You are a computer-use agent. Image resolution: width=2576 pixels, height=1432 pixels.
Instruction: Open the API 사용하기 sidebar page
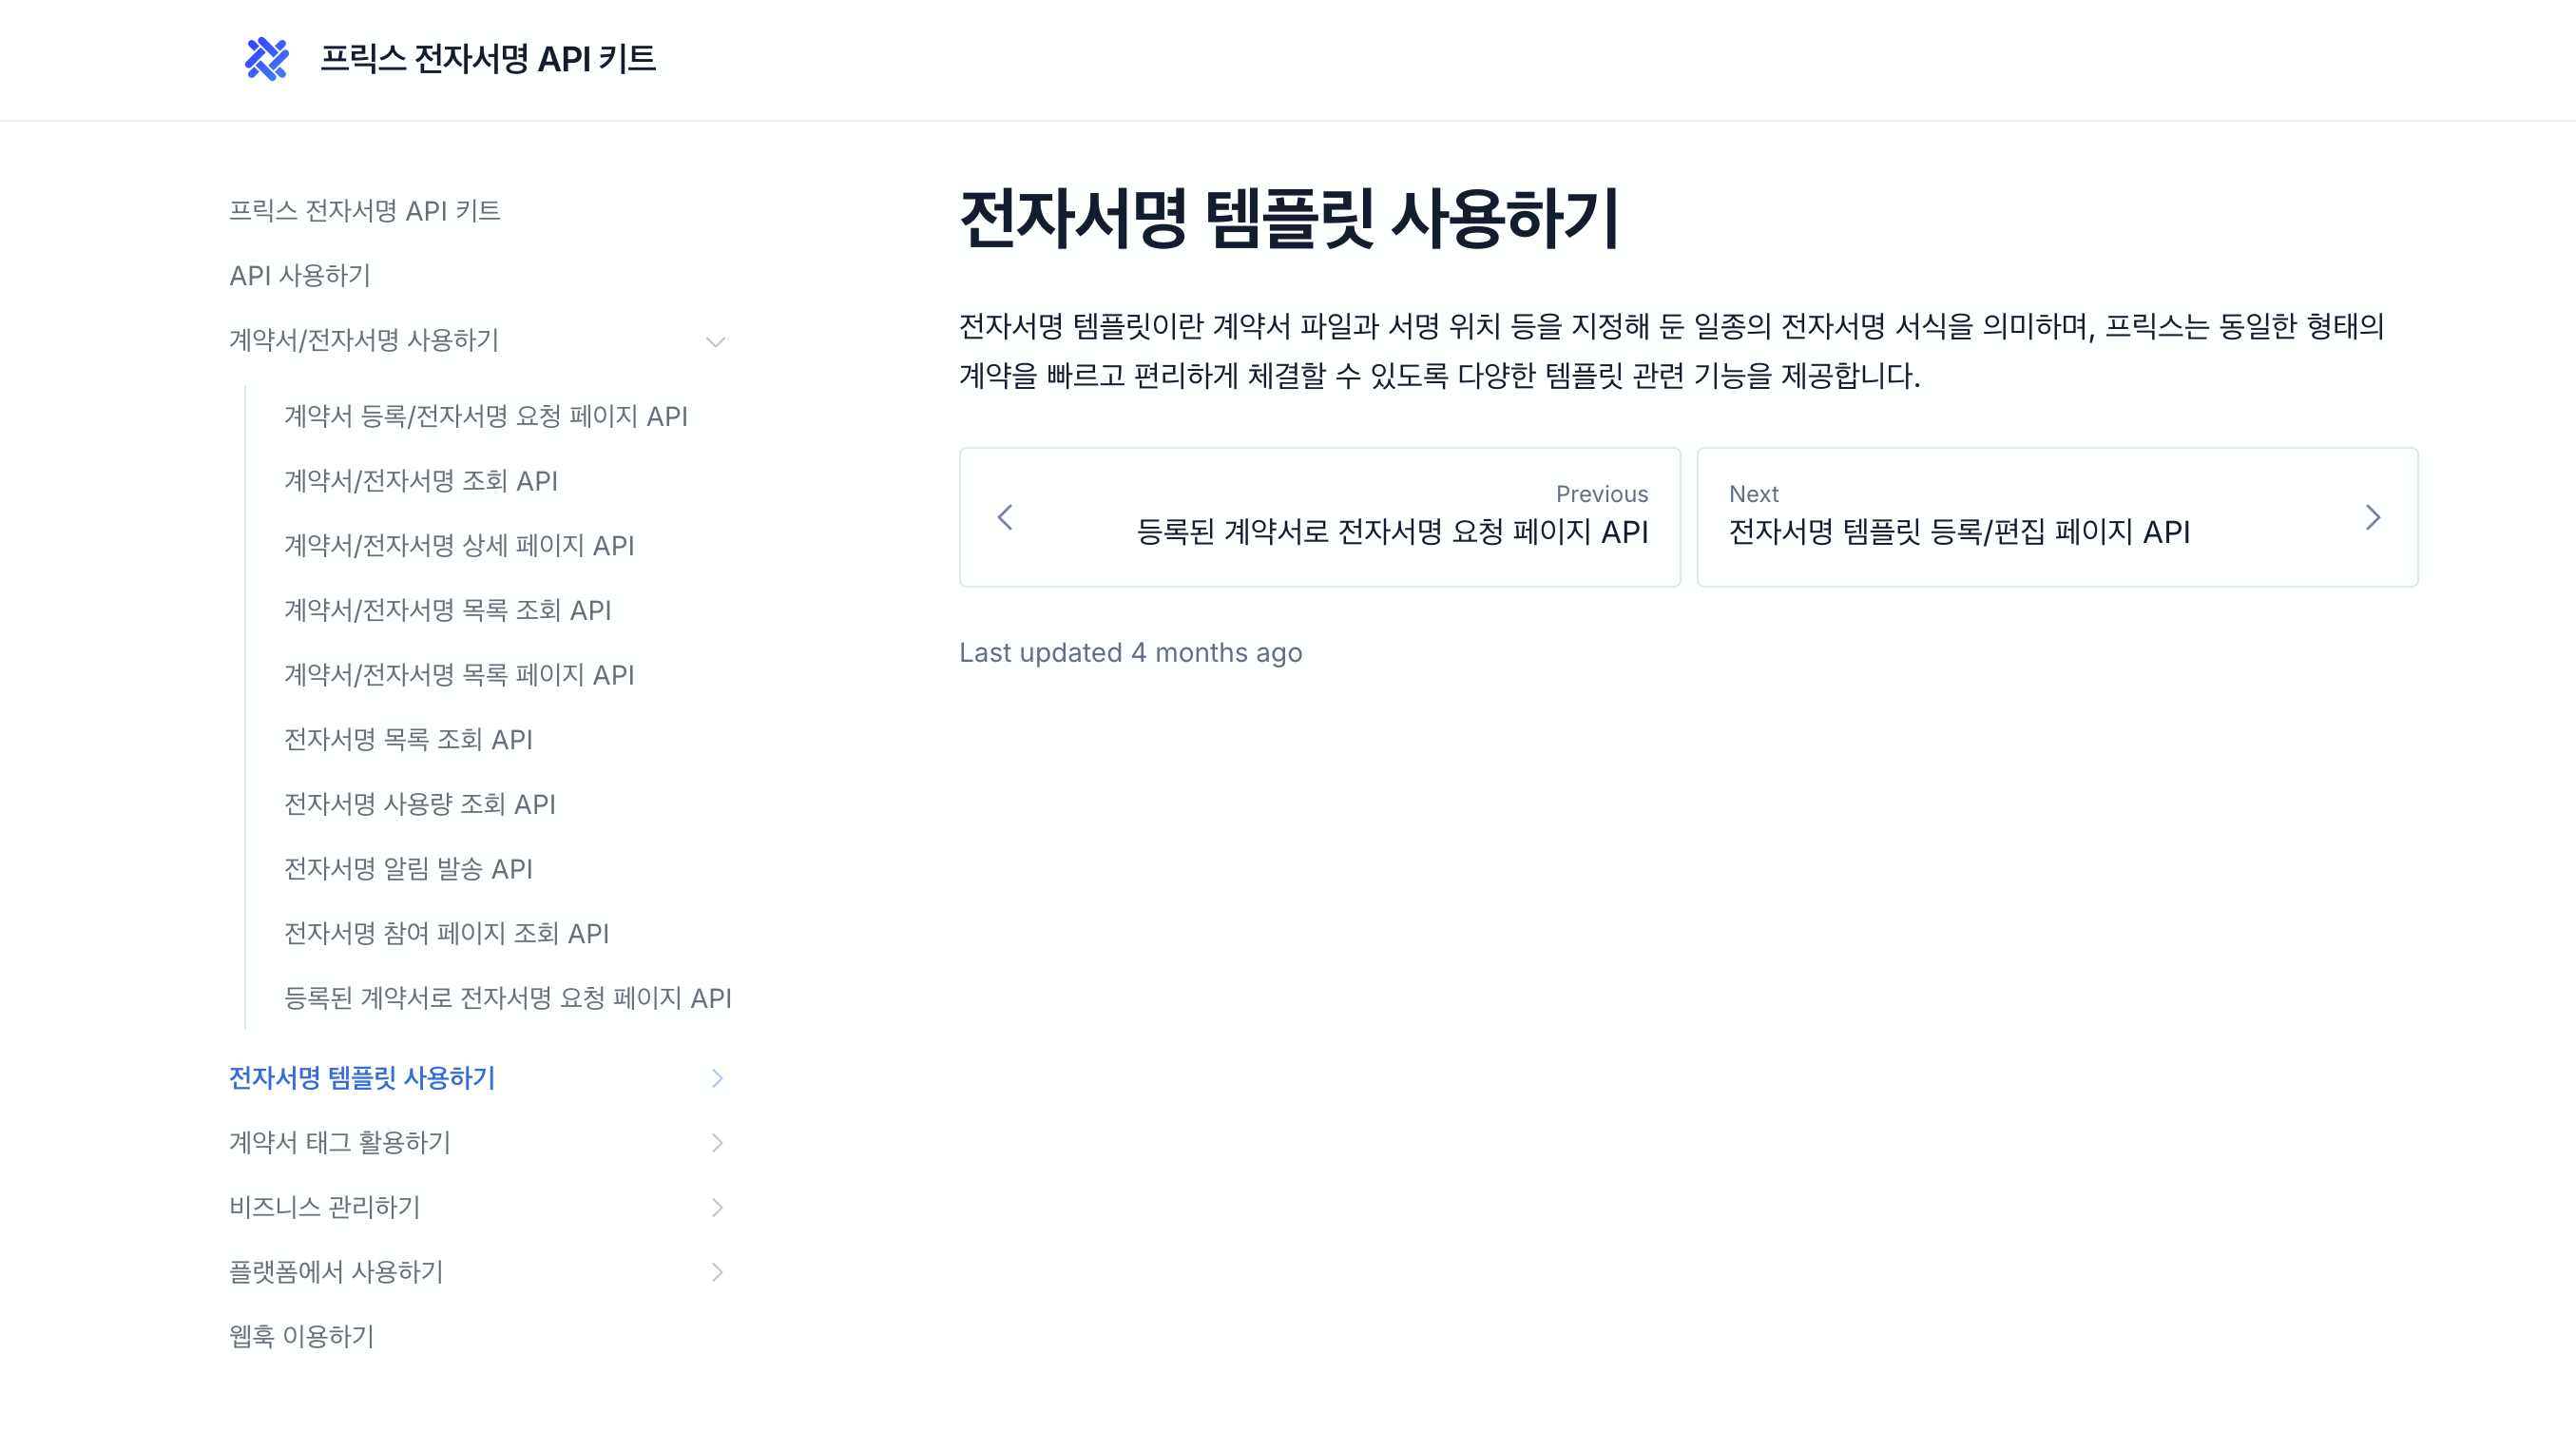pos(300,276)
